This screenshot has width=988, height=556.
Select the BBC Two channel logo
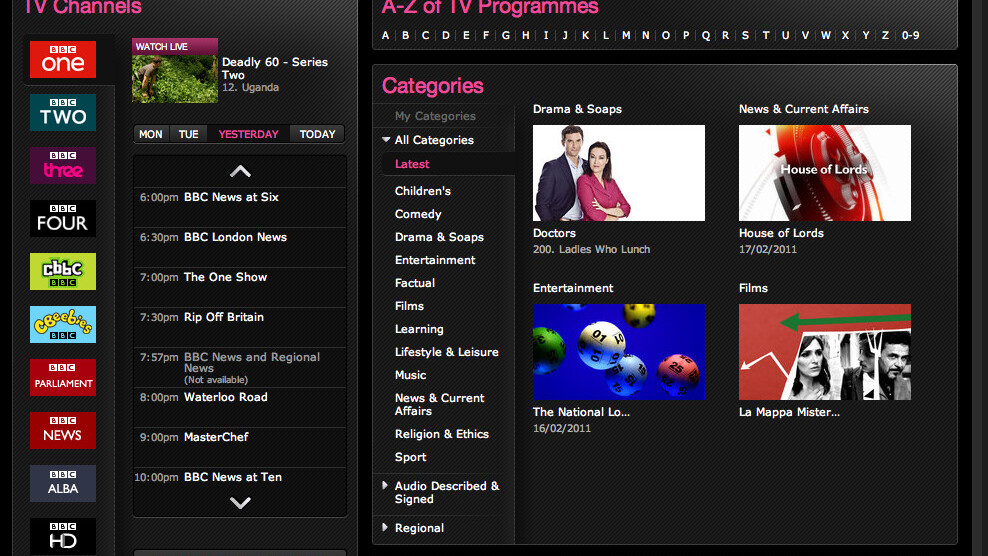[63, 112]
